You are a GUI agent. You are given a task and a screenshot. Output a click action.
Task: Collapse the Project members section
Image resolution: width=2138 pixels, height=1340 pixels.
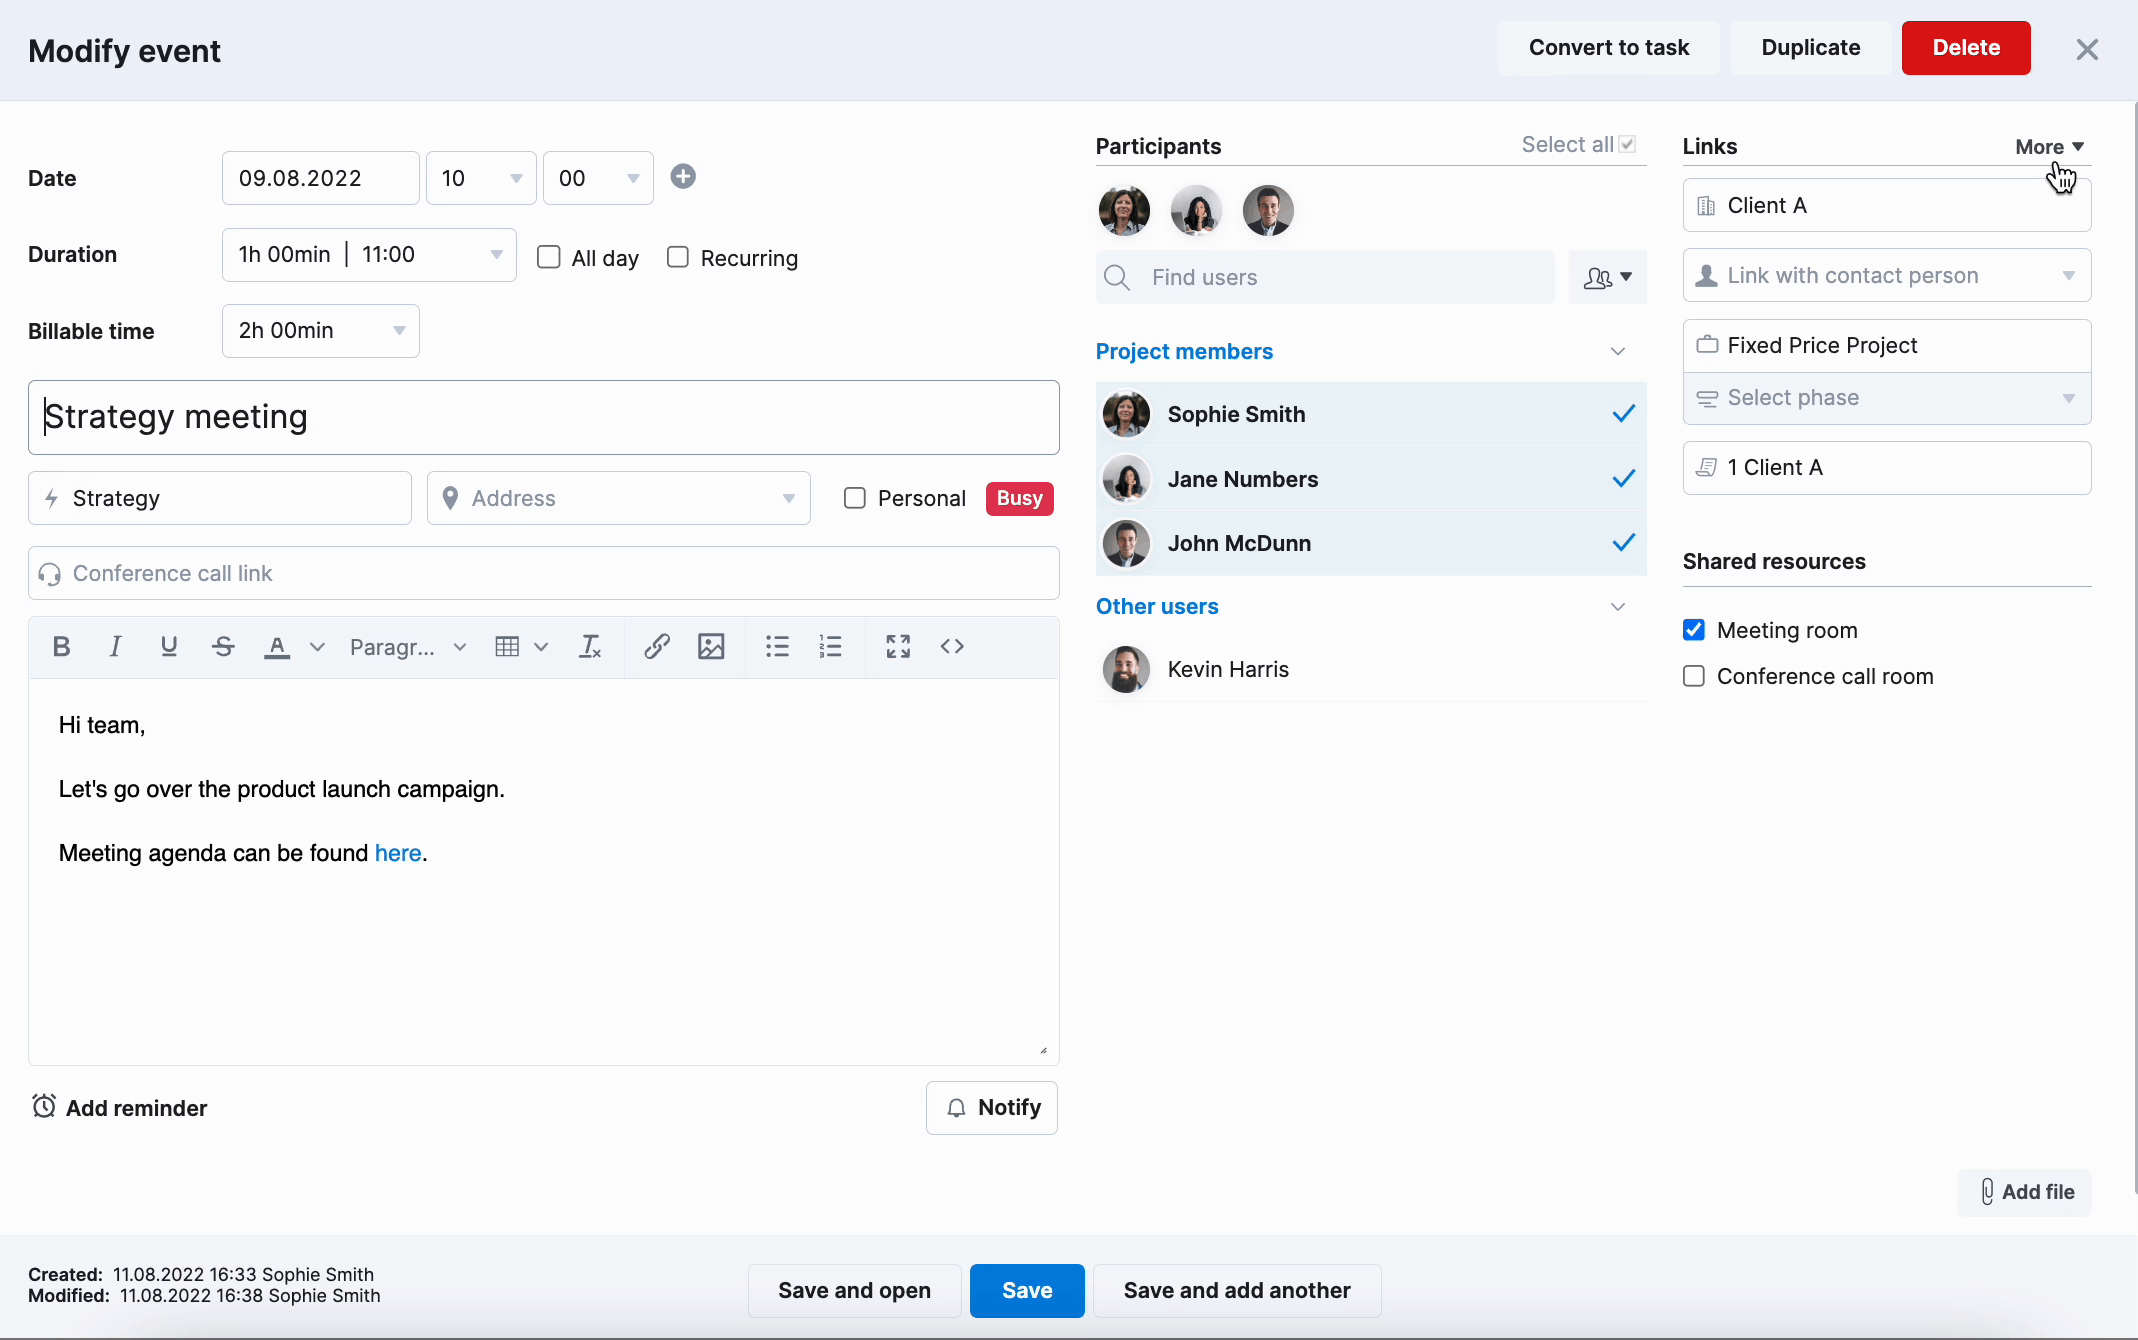tap(1617, 352)
